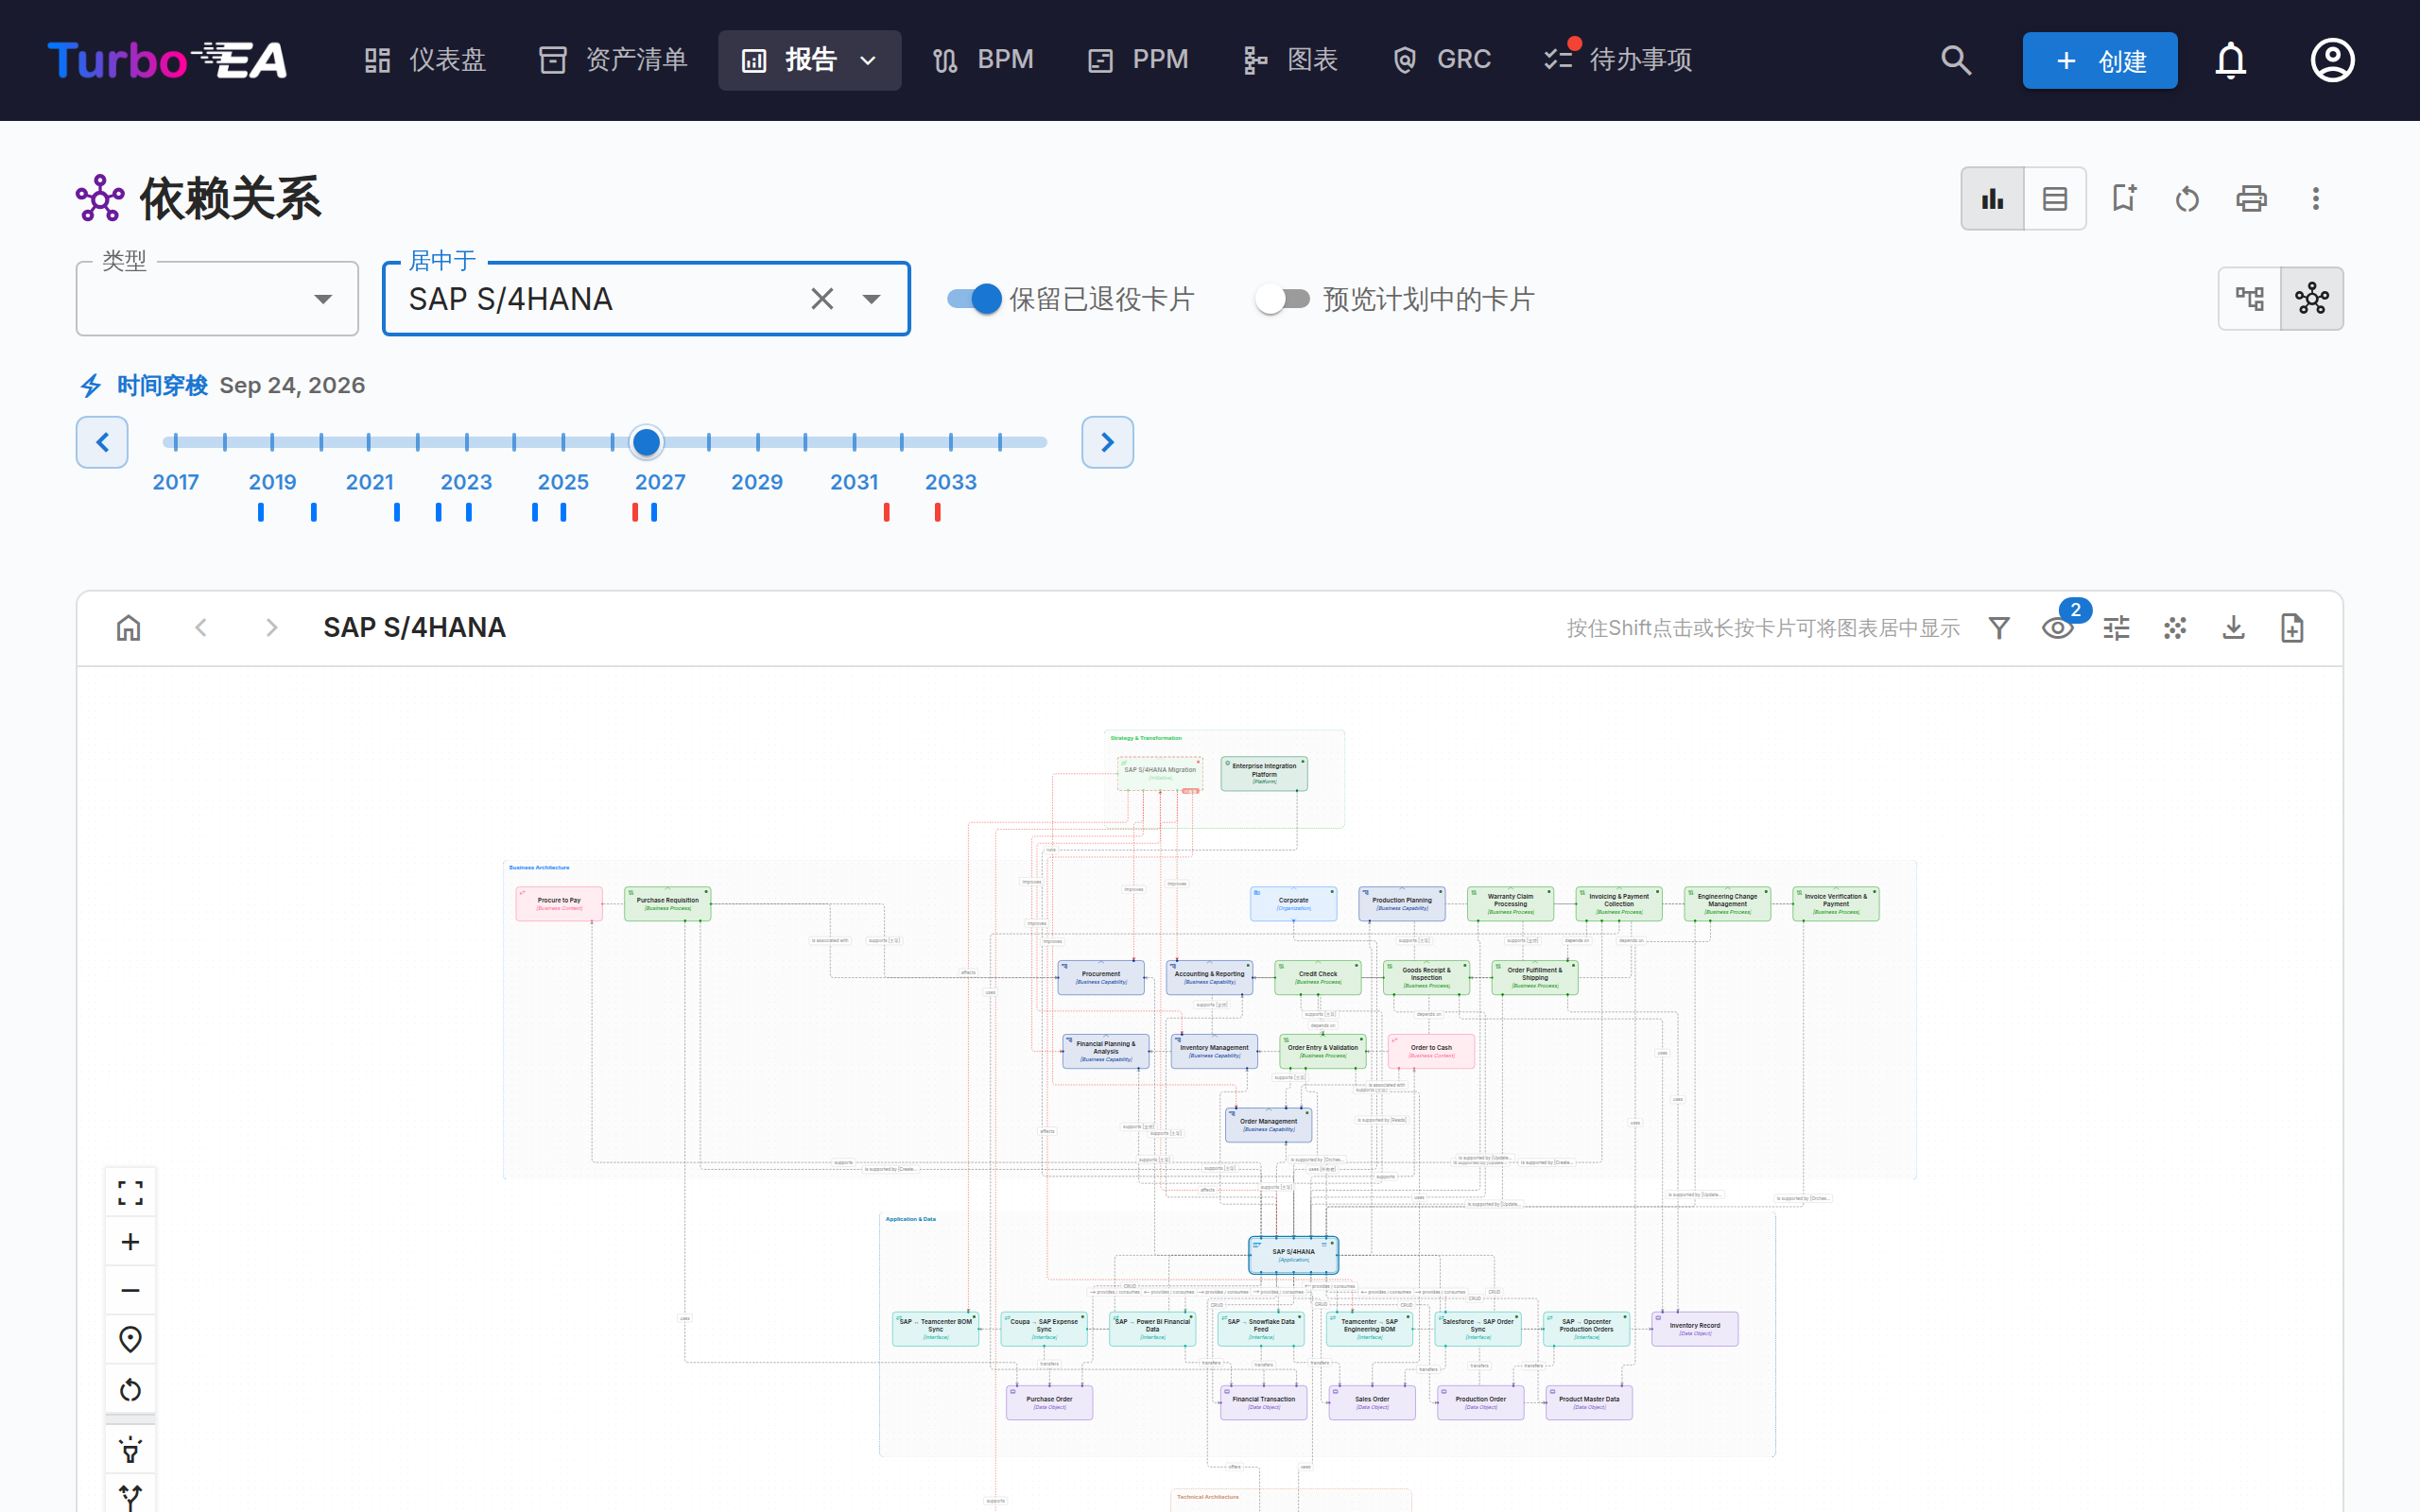The image size is (2420, 1512).
Task: Click the add-to-document export icon
Action: click(2292, 627)
